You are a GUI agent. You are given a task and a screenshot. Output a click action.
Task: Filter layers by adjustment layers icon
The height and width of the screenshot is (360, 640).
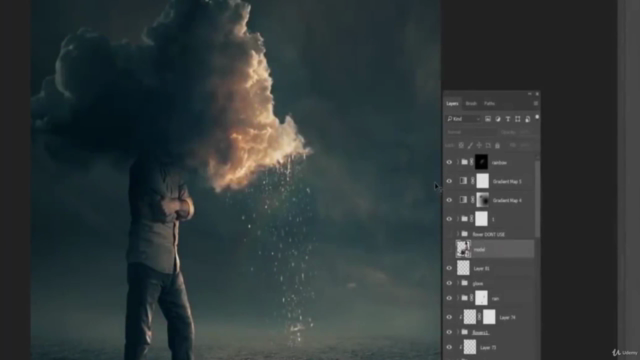tap(498, 119)
